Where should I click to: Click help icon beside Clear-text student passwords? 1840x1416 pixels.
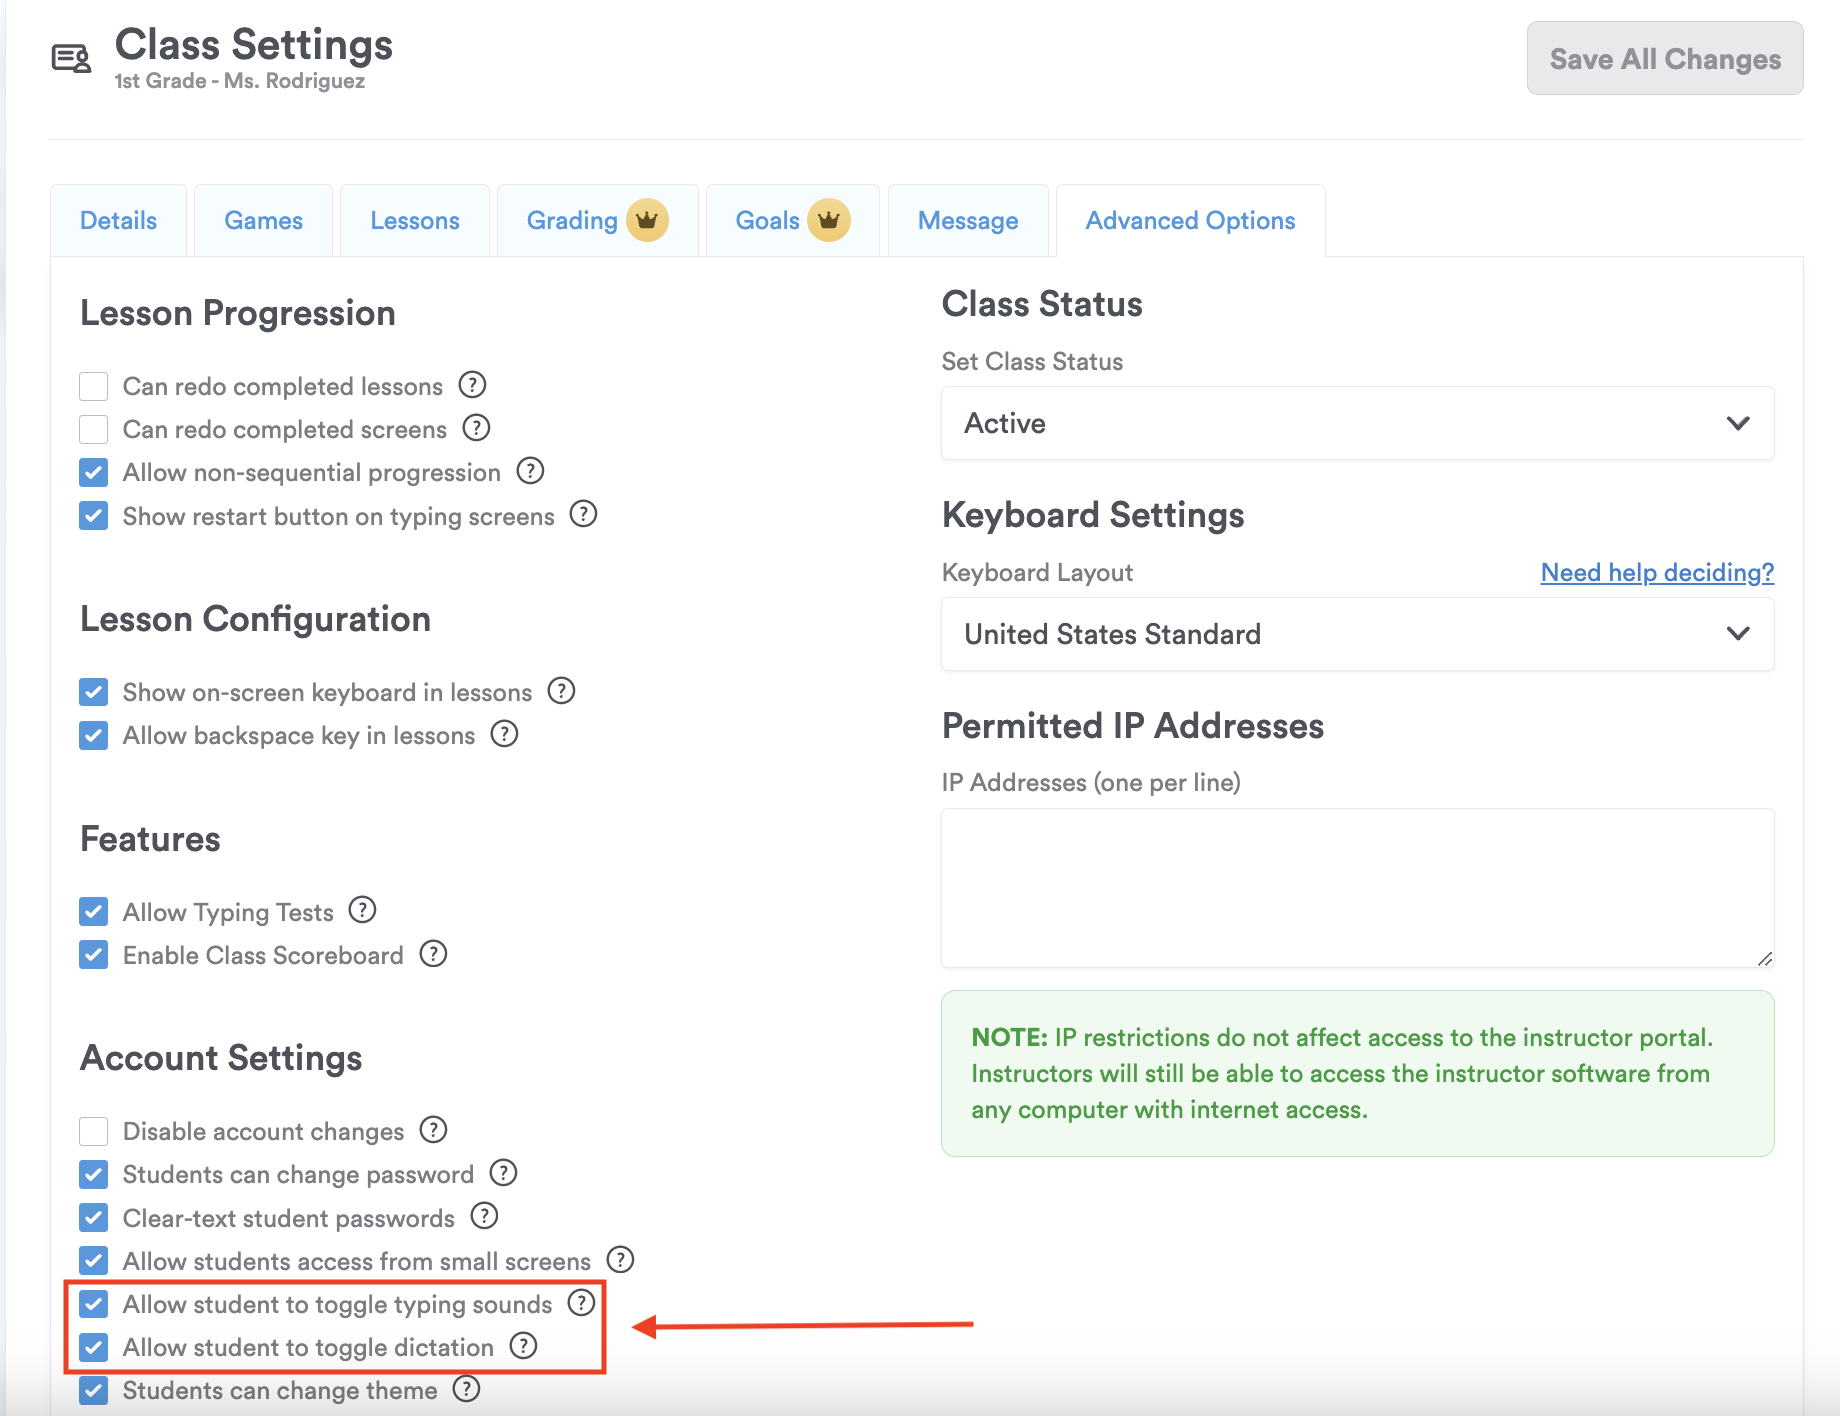coord(484,1216)
